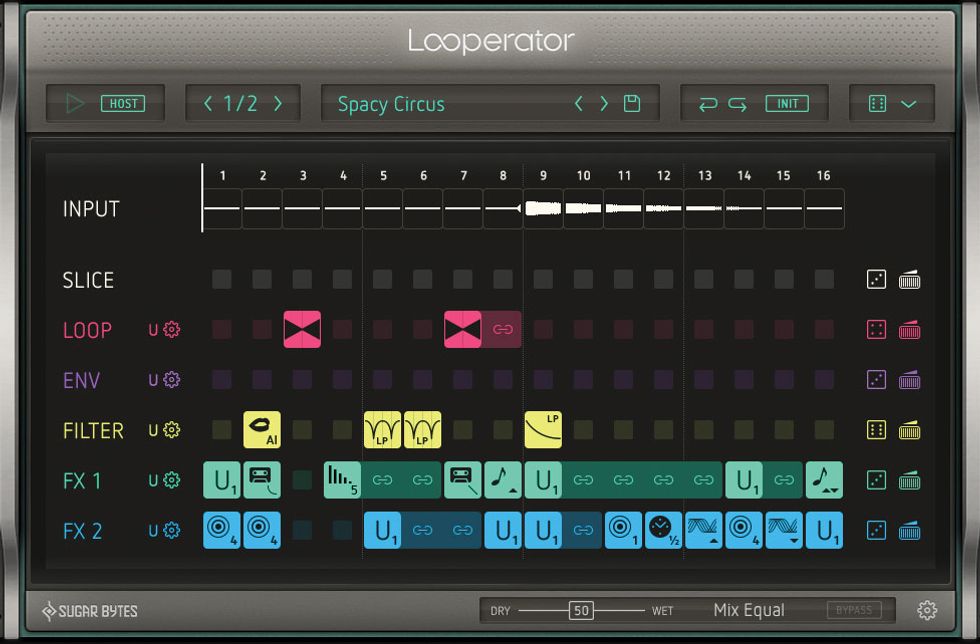Select the FILTER LP comb effect on step 5

click(x=382, y=430)
